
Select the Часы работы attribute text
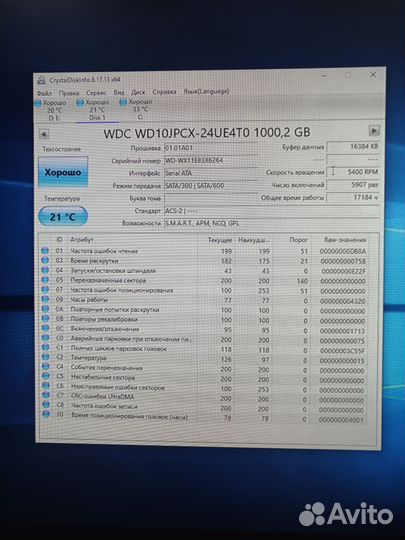[89, 300]
